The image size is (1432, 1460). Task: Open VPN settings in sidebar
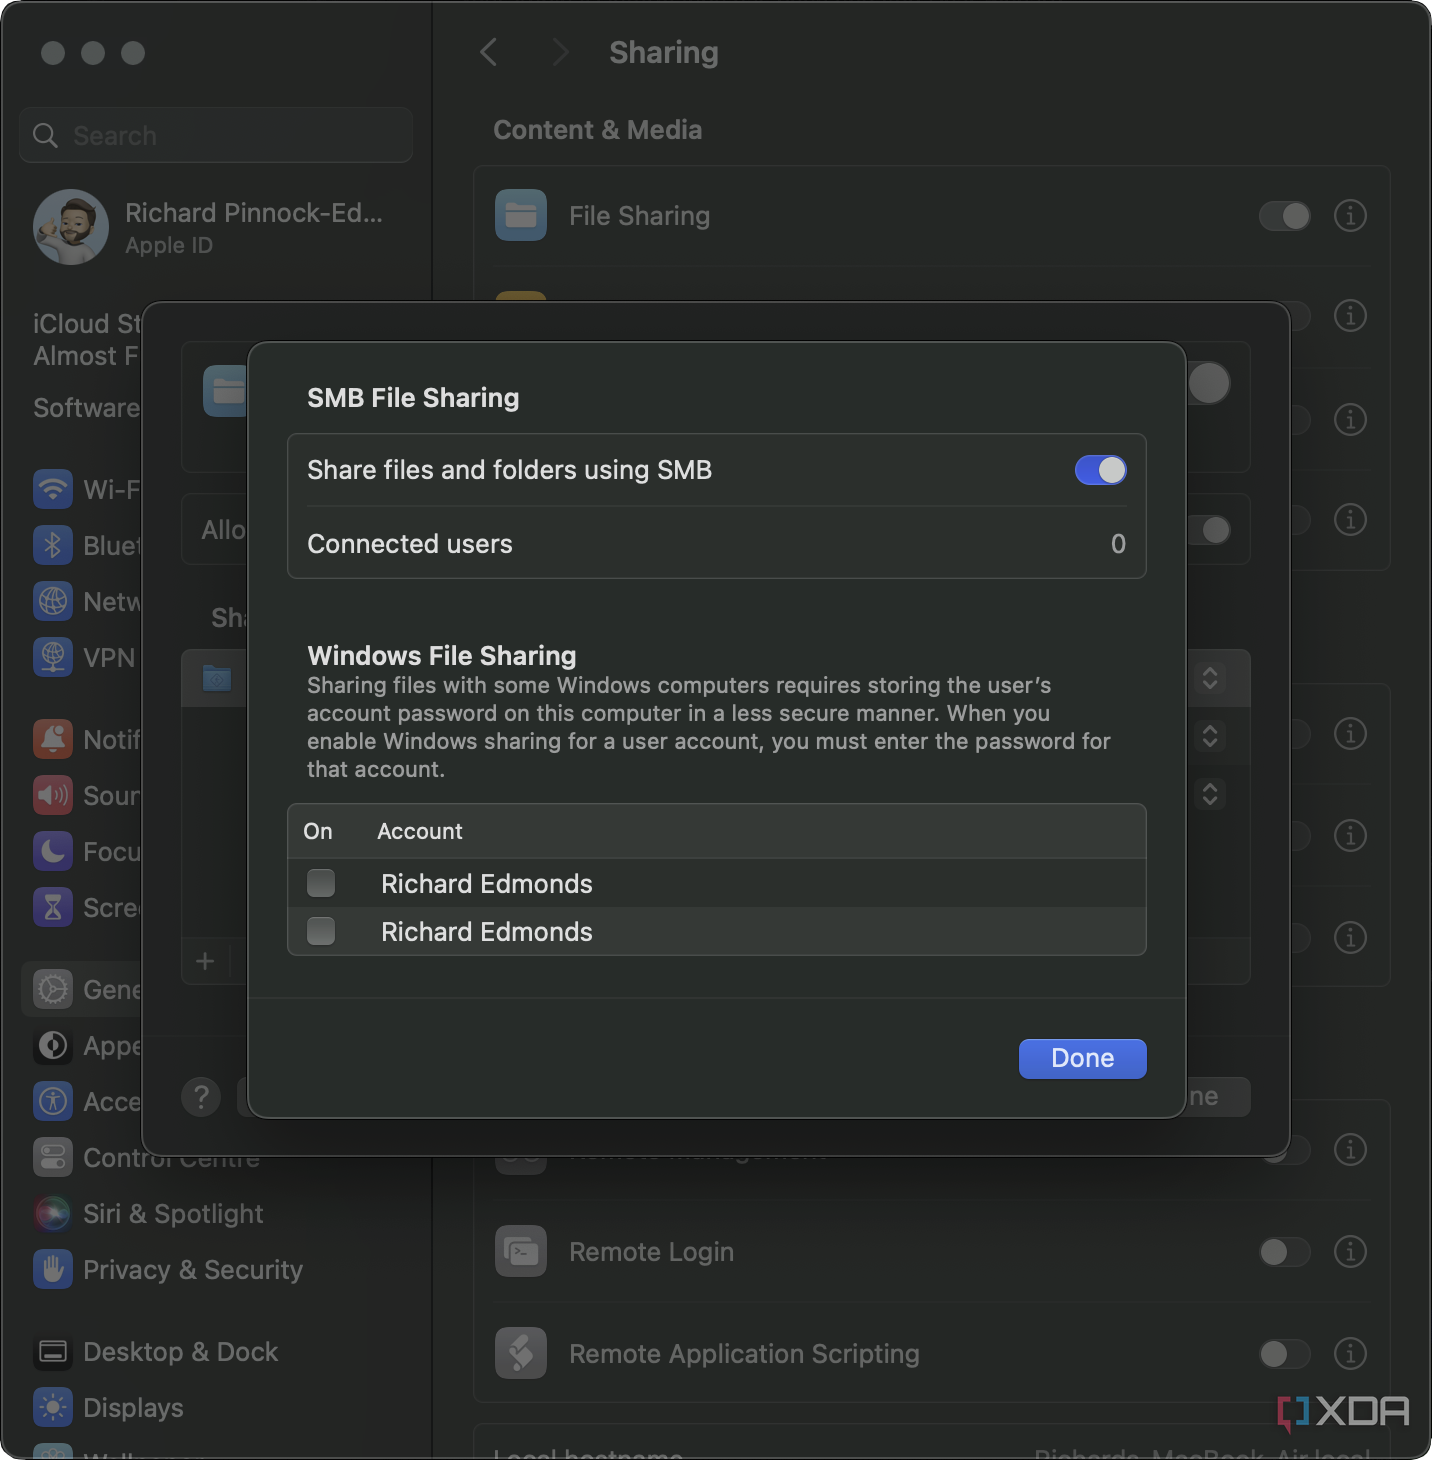84,657
